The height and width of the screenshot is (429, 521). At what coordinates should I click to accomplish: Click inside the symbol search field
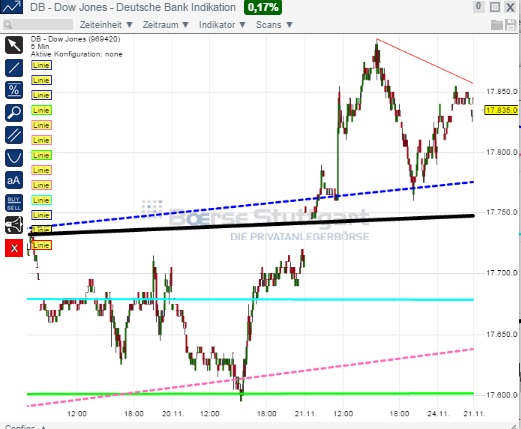pyautogui.click(x=38, y=25)
